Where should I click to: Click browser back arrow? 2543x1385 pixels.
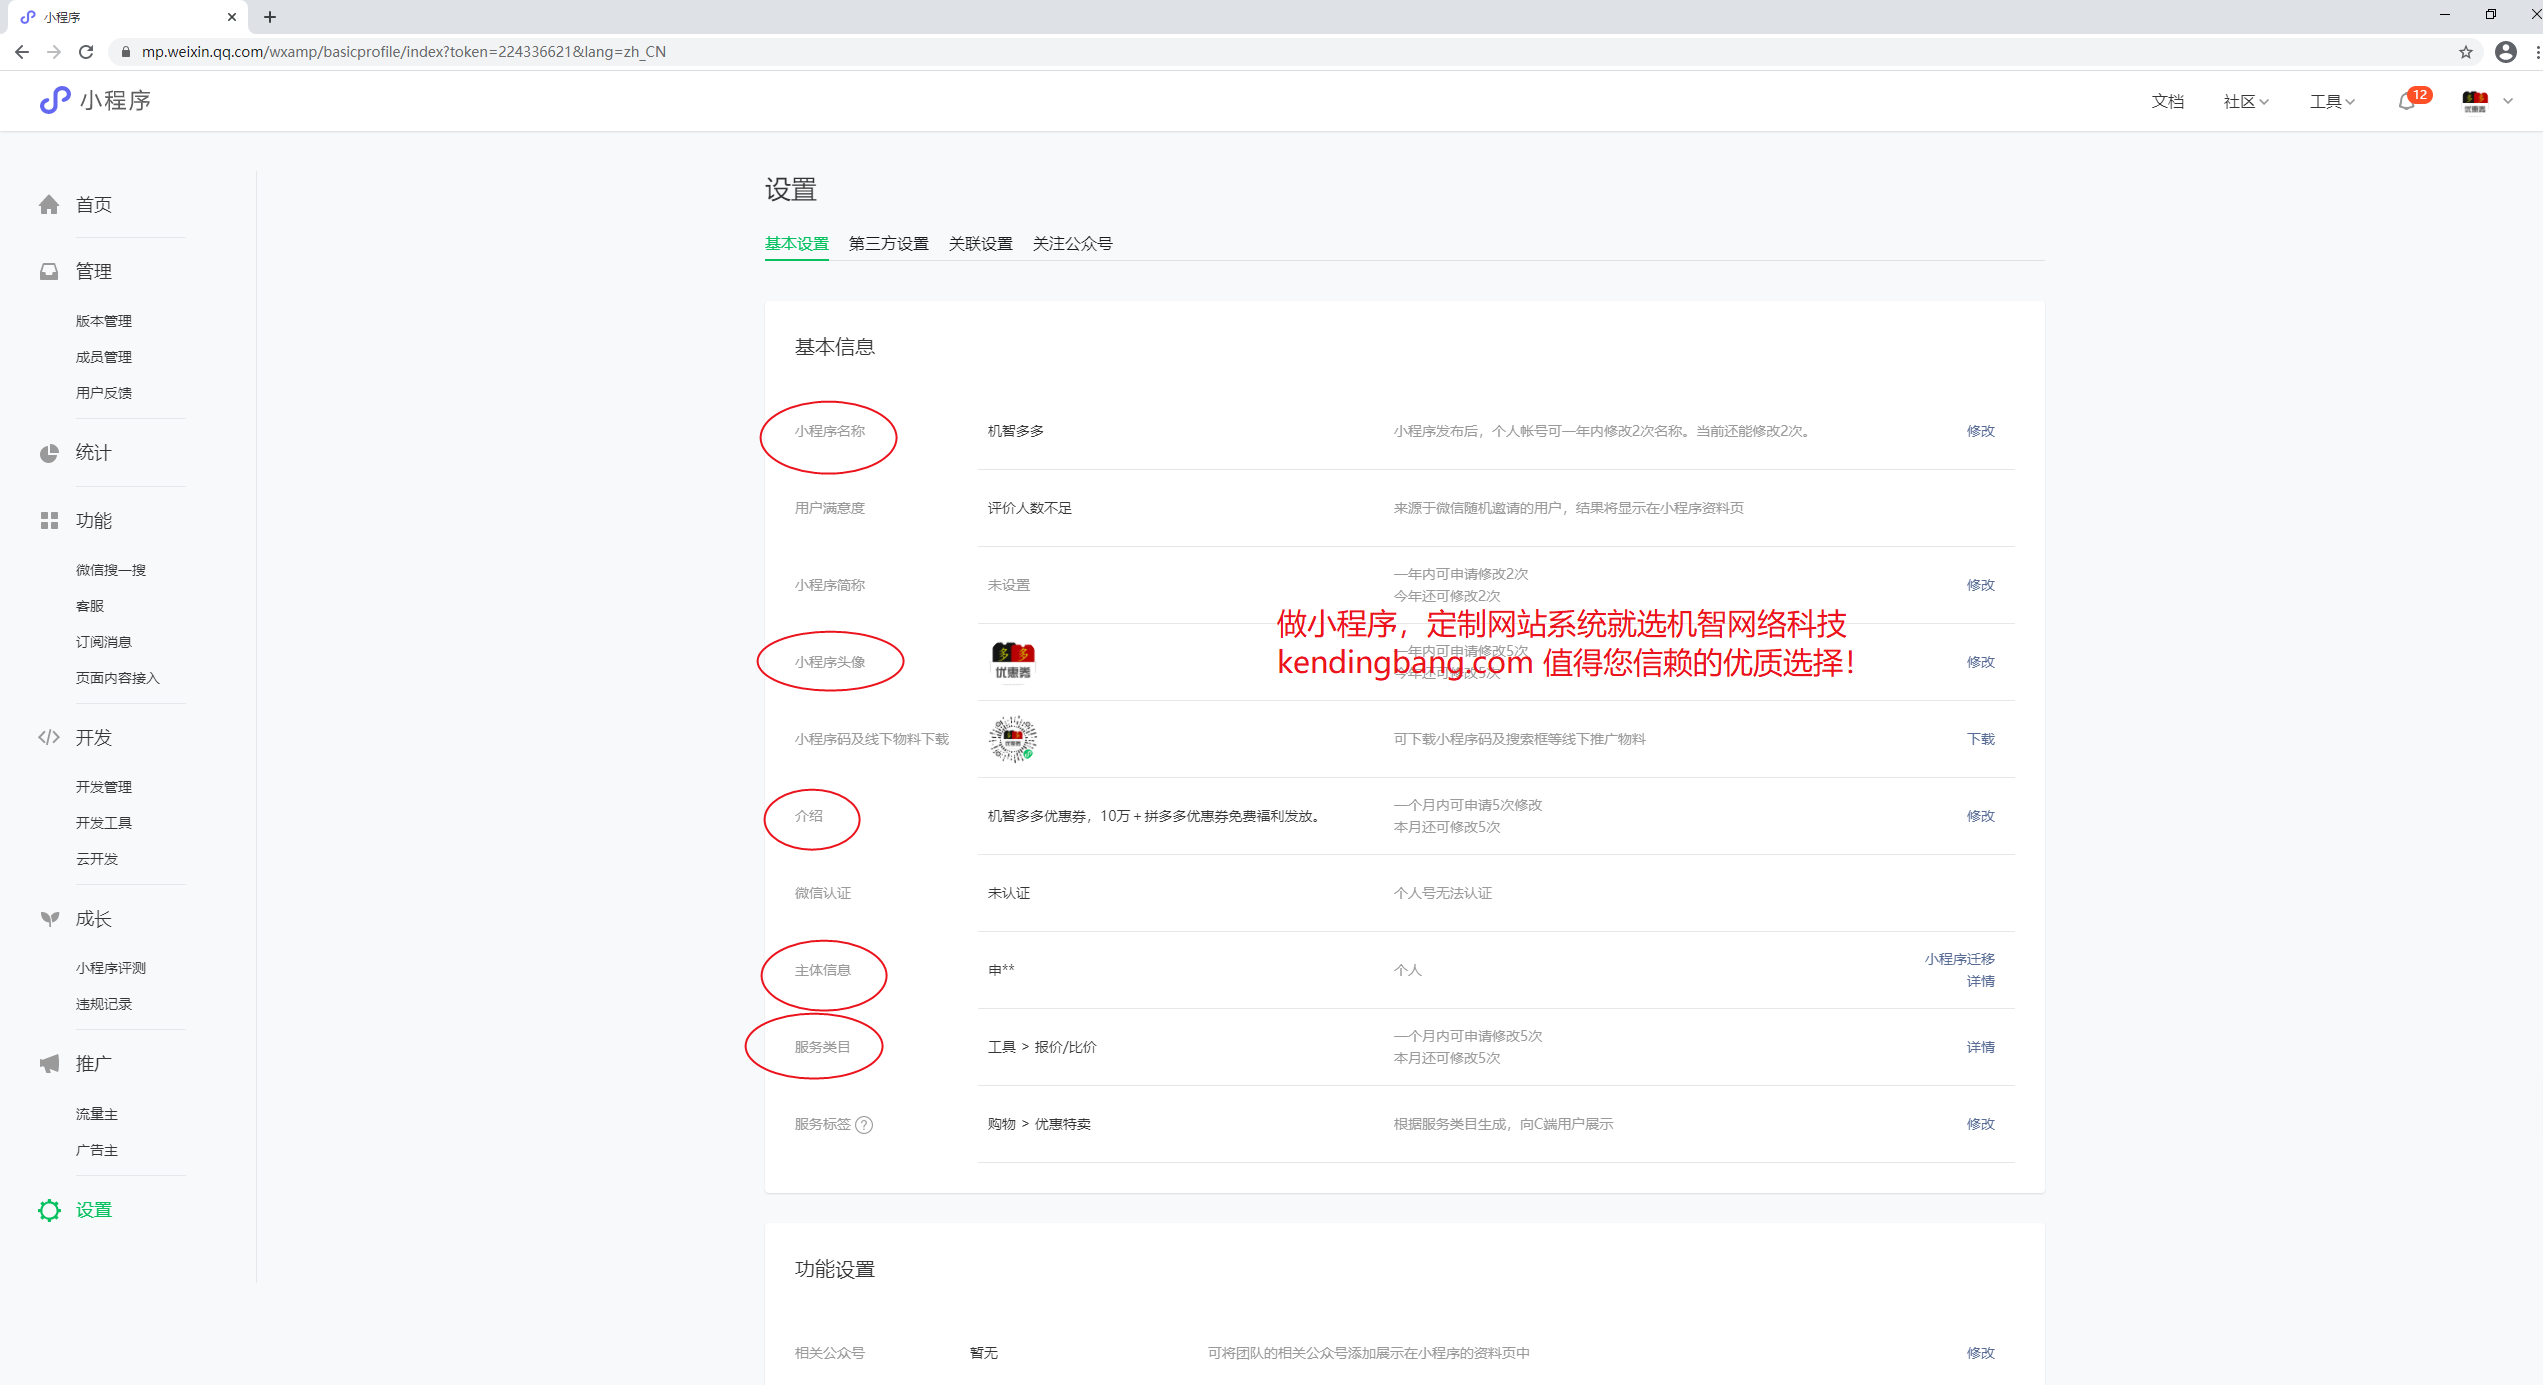pyautogui.click(x=22, y=52)
